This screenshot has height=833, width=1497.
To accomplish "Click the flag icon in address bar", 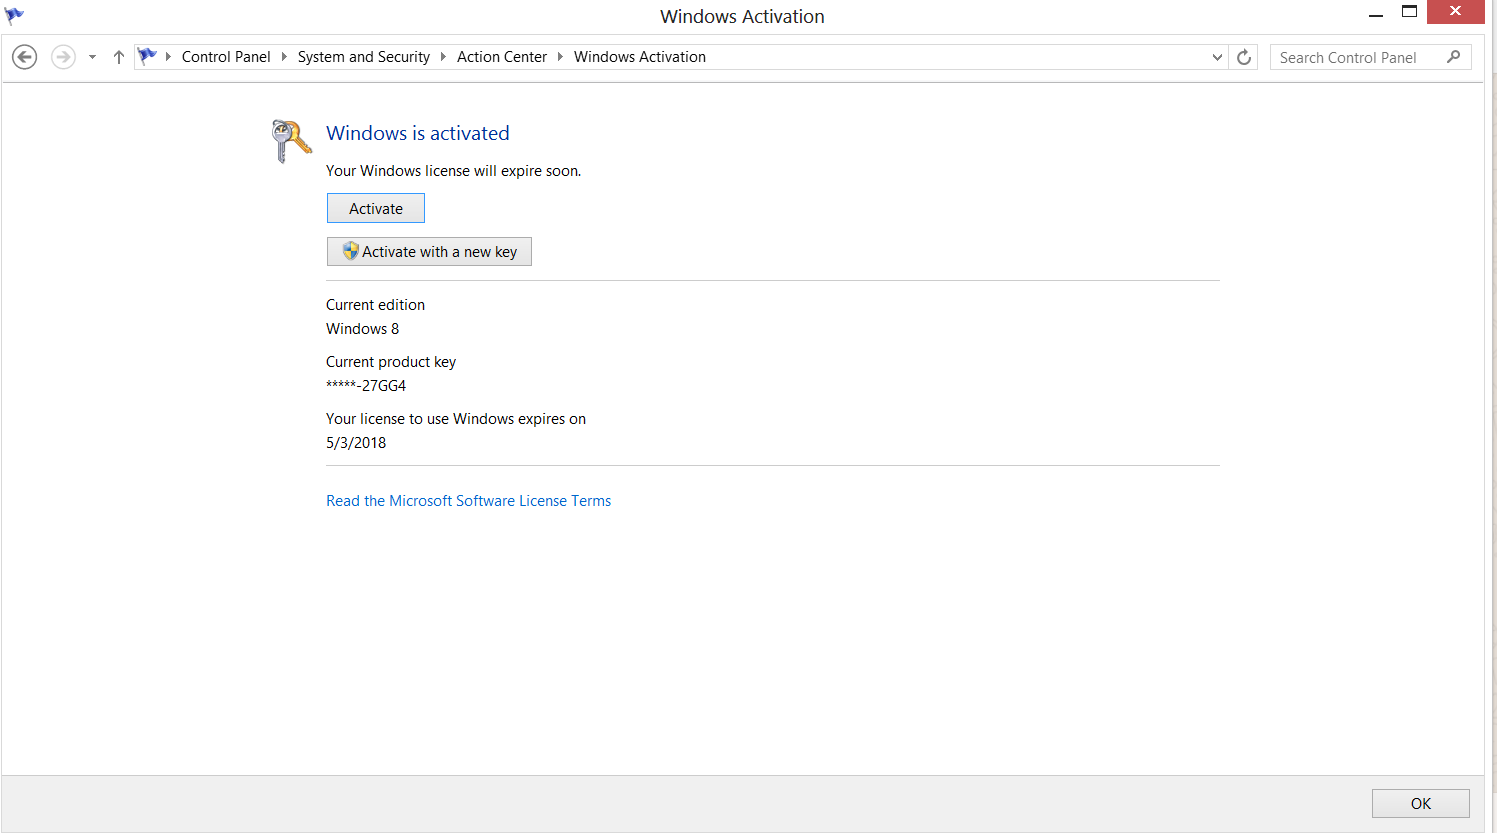I will tap(147, 57).
